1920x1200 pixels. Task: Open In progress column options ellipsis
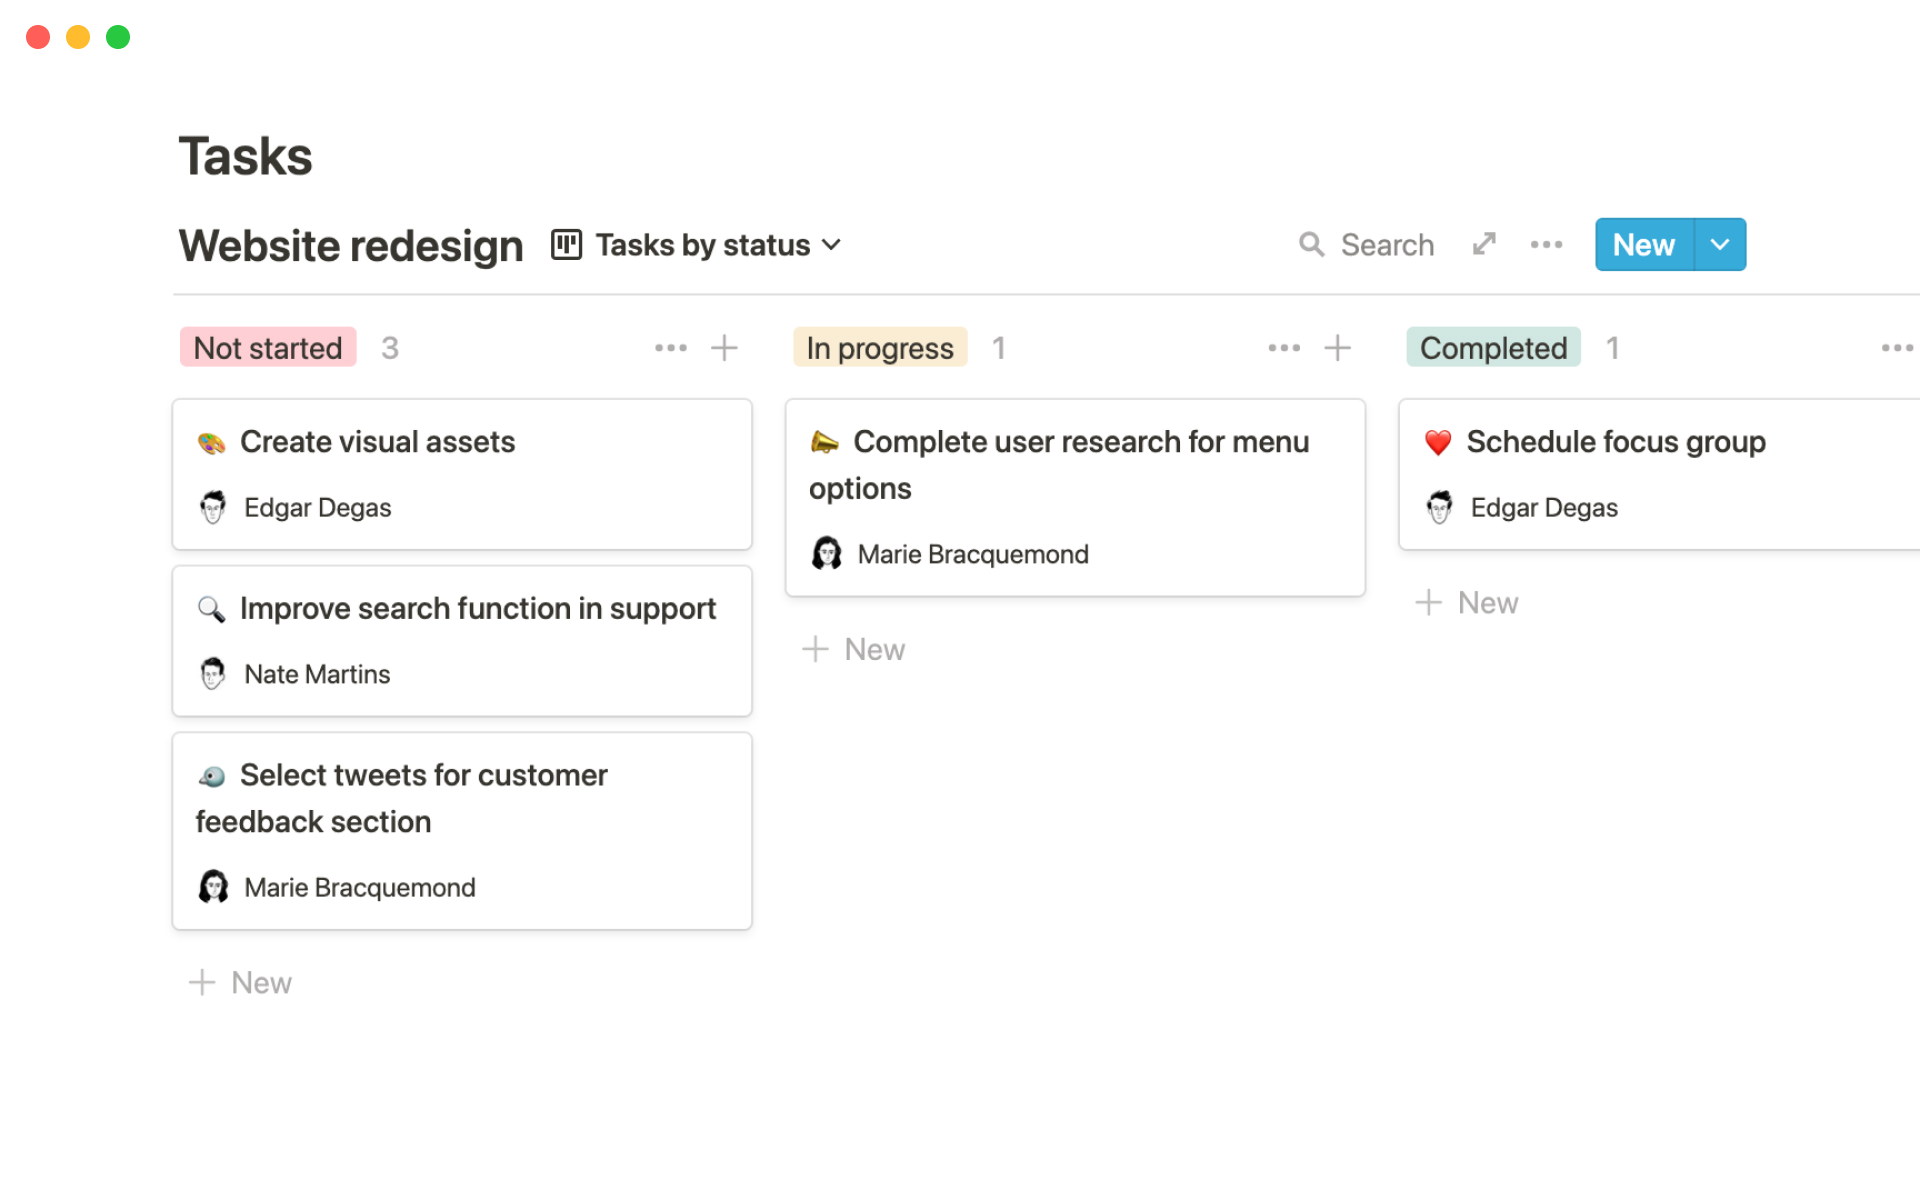pyautogui.click(x=1283, y=348)
